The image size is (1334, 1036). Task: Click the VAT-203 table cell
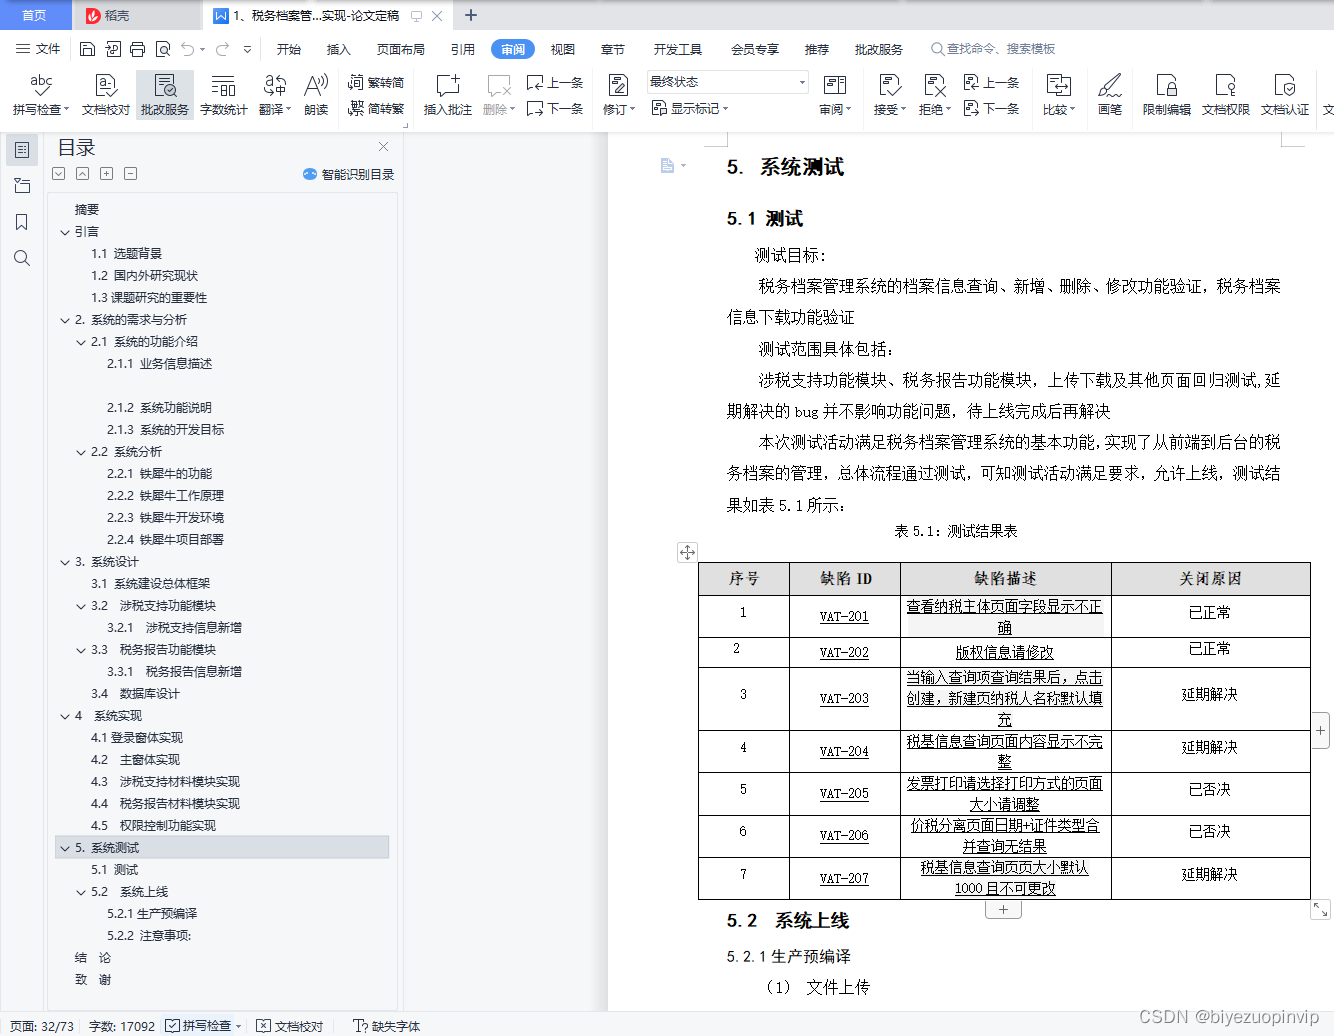click(x=844, y=699)
